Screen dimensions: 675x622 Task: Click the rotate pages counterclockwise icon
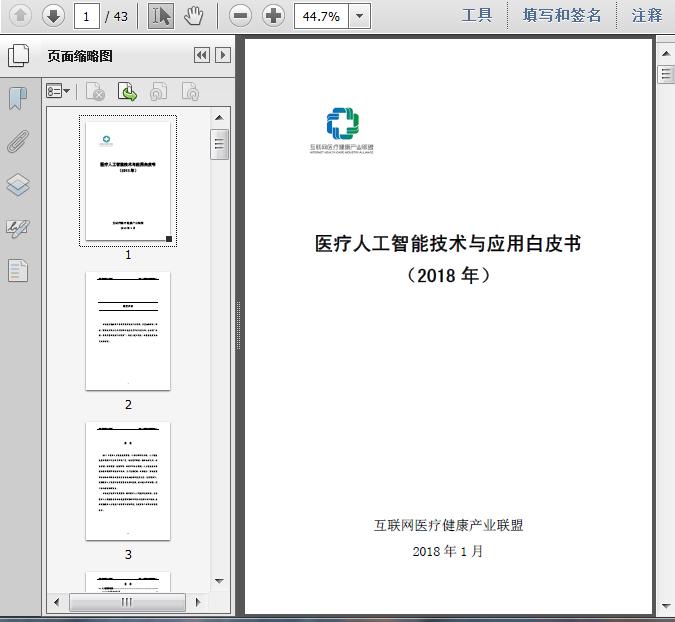pyautogui.click(x=159, y=91)
